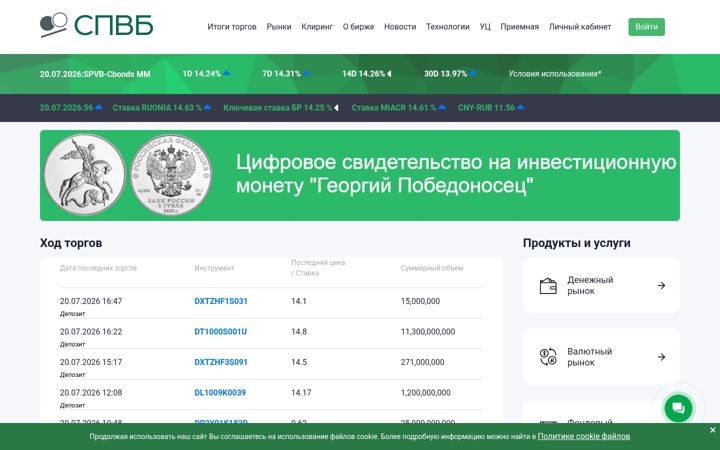Click the CNY-RUB 11.56 ticker
The width and height of the screenshot is (720, 450).
tap(486, 107)
